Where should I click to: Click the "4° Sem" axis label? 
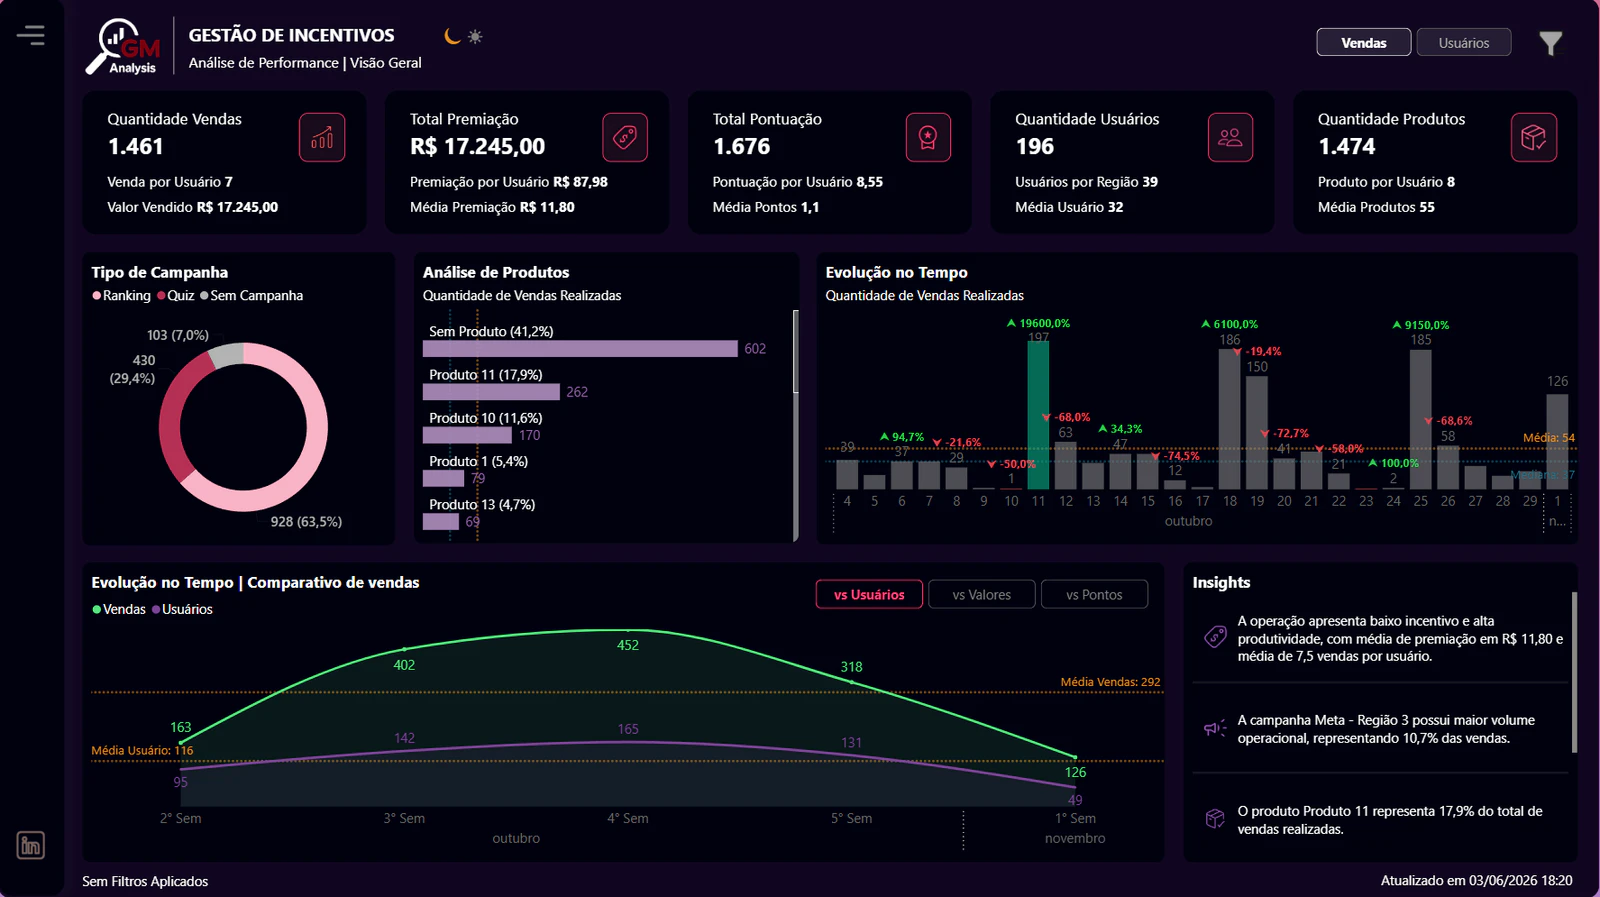(x=628, y=818)
